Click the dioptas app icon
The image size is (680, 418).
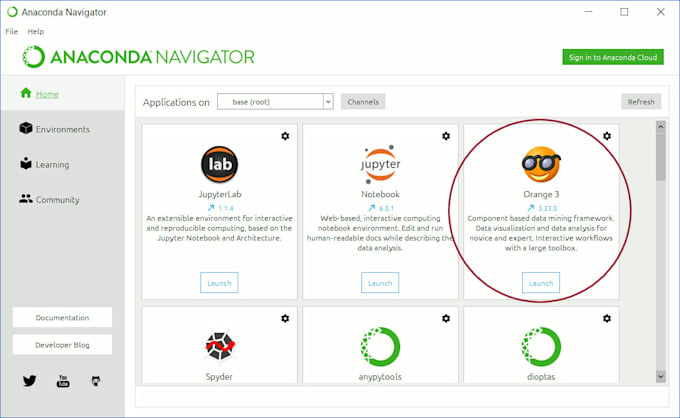541,346
